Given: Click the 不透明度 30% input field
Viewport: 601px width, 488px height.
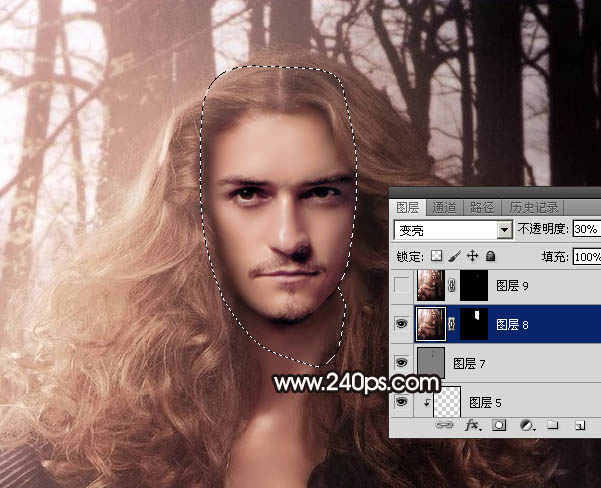Looking at the screenshot, I should [586, 229].
